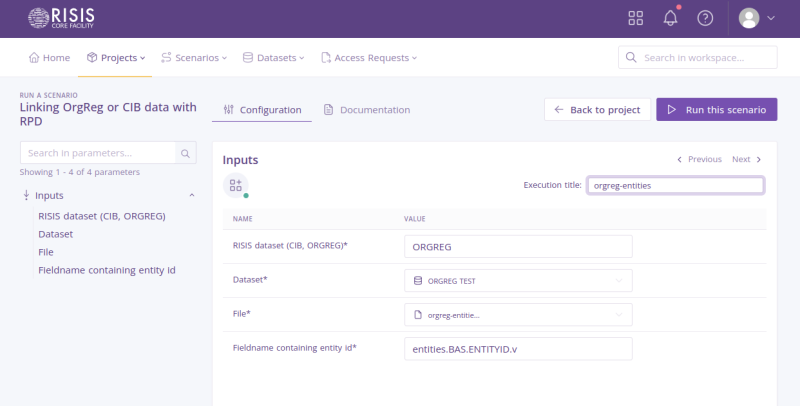The height and width of the screenshot is (406, 800).
Task: Click the search magnifier in parameters box
Action: pyautogui.click(x=186, y=153)
